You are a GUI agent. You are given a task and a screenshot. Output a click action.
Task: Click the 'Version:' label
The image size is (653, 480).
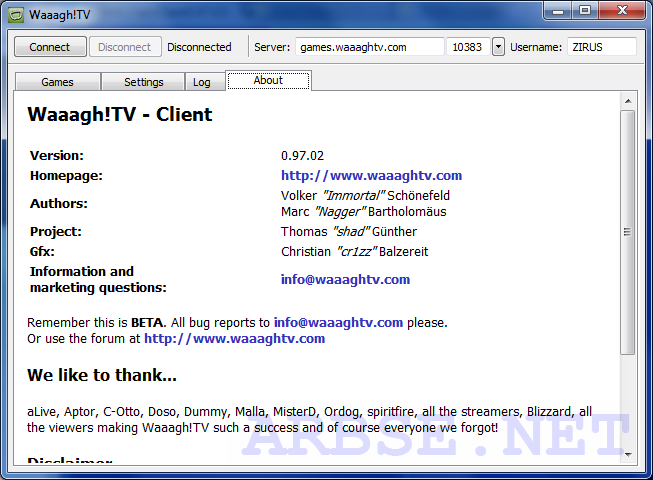(x=57, y=156)
